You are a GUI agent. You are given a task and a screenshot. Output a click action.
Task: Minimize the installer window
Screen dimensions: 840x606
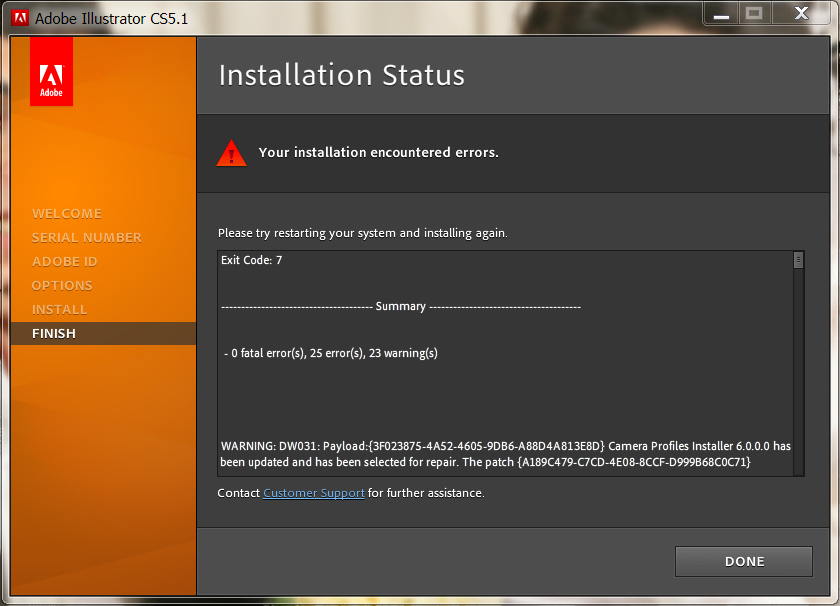[721, 13]
